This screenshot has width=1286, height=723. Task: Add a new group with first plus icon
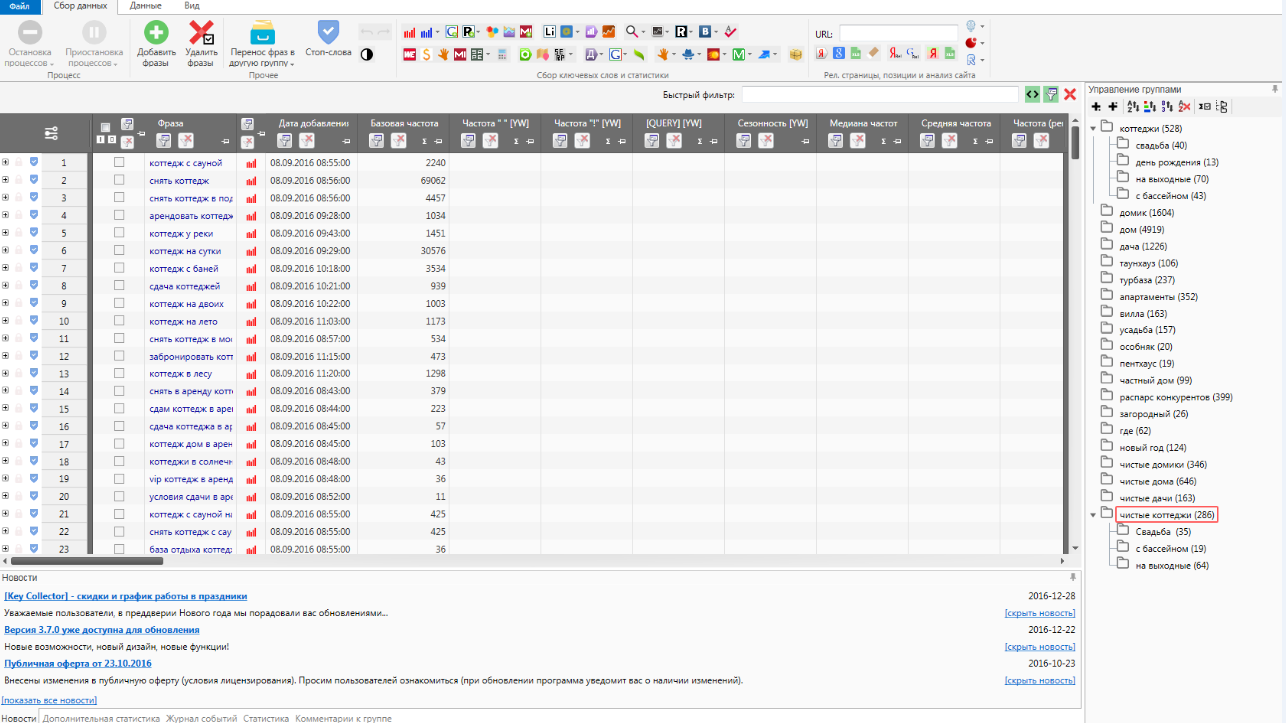tap(1096, 106)
